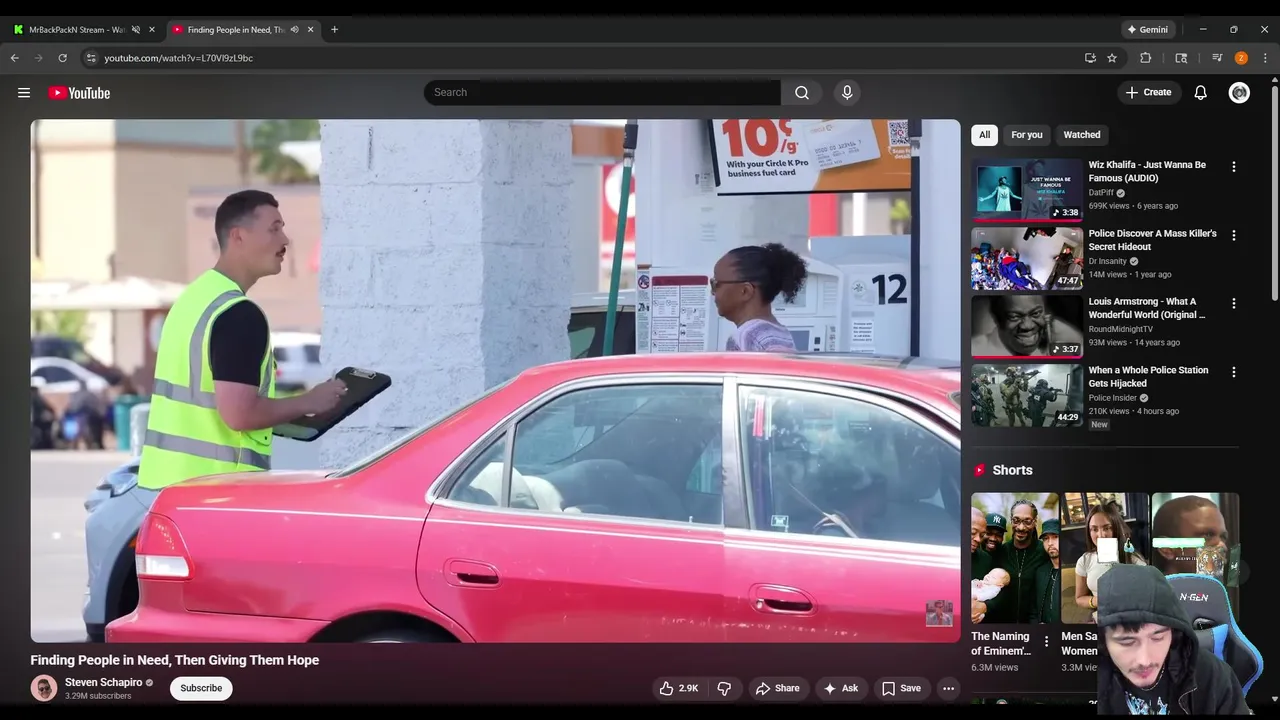Go back in the browser
Image resolution: width=1280 pixels, height=720 pixels.
point(15,58)
